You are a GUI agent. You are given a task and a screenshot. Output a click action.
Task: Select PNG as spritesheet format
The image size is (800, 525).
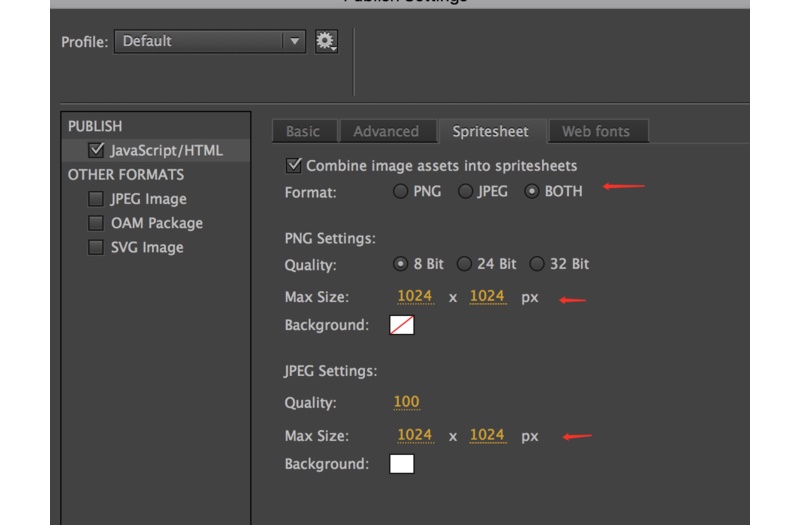tap(401, 191)
